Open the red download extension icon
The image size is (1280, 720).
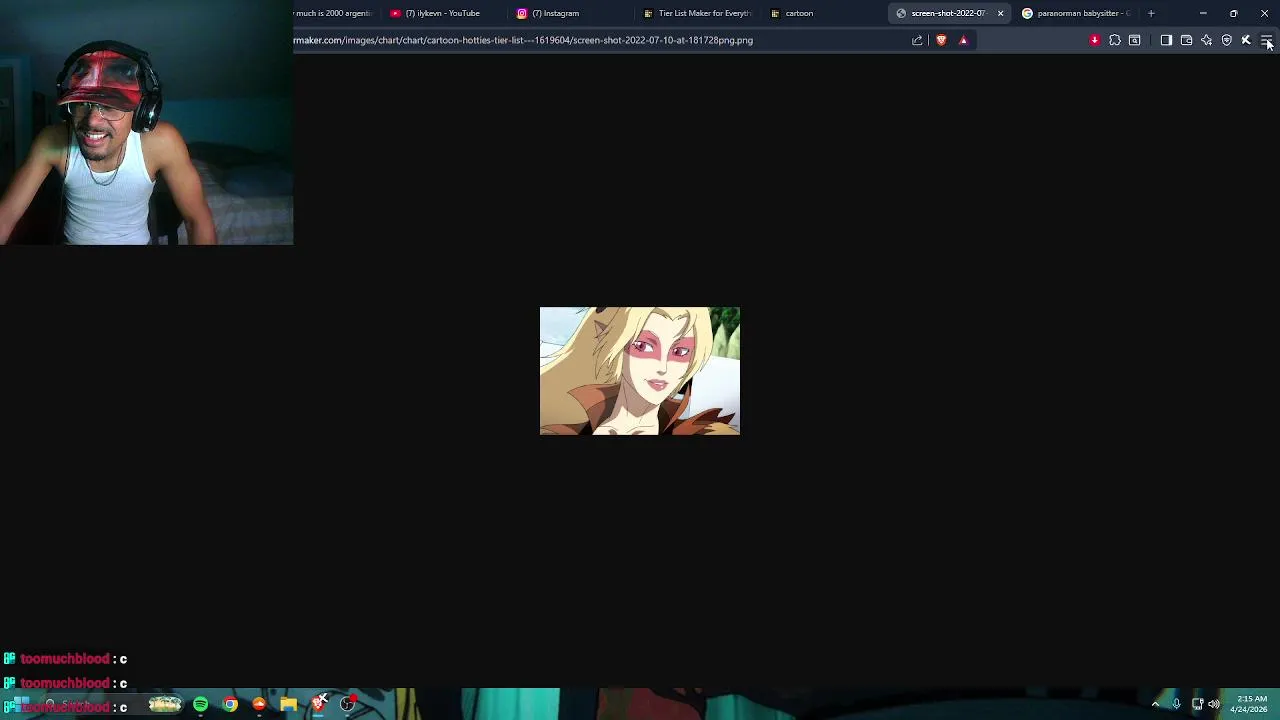[1094, 40]
